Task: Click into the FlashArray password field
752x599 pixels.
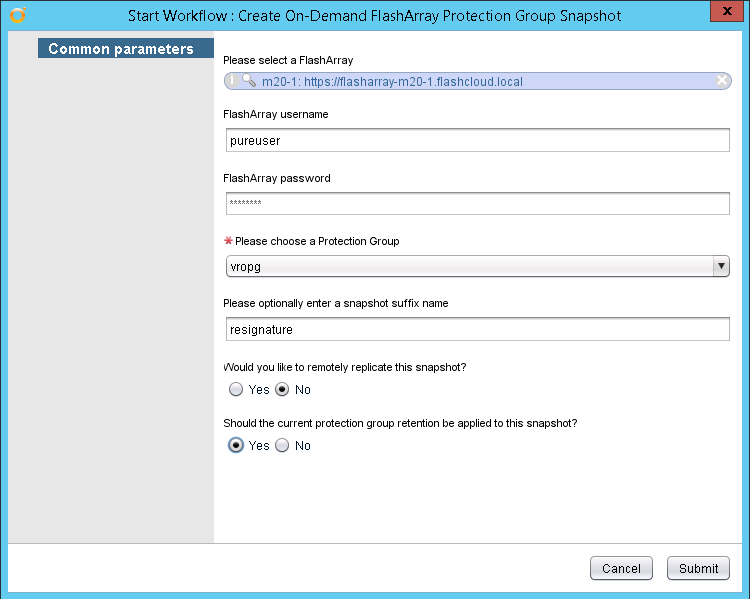Action: 478,203
